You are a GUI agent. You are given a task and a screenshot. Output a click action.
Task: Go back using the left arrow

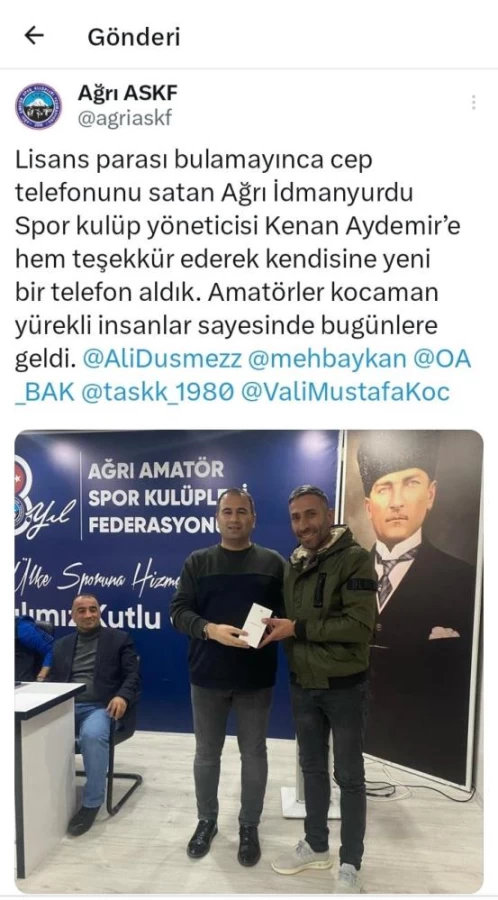click(x=34, y=36)
